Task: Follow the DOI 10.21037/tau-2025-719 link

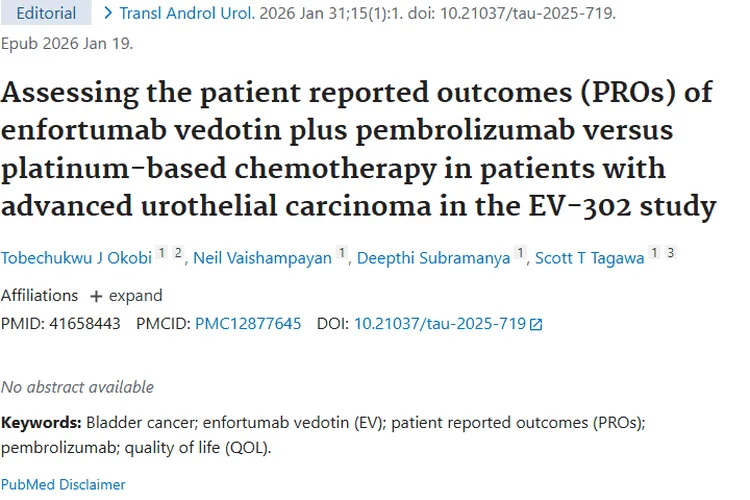Action: pos(440,324)
